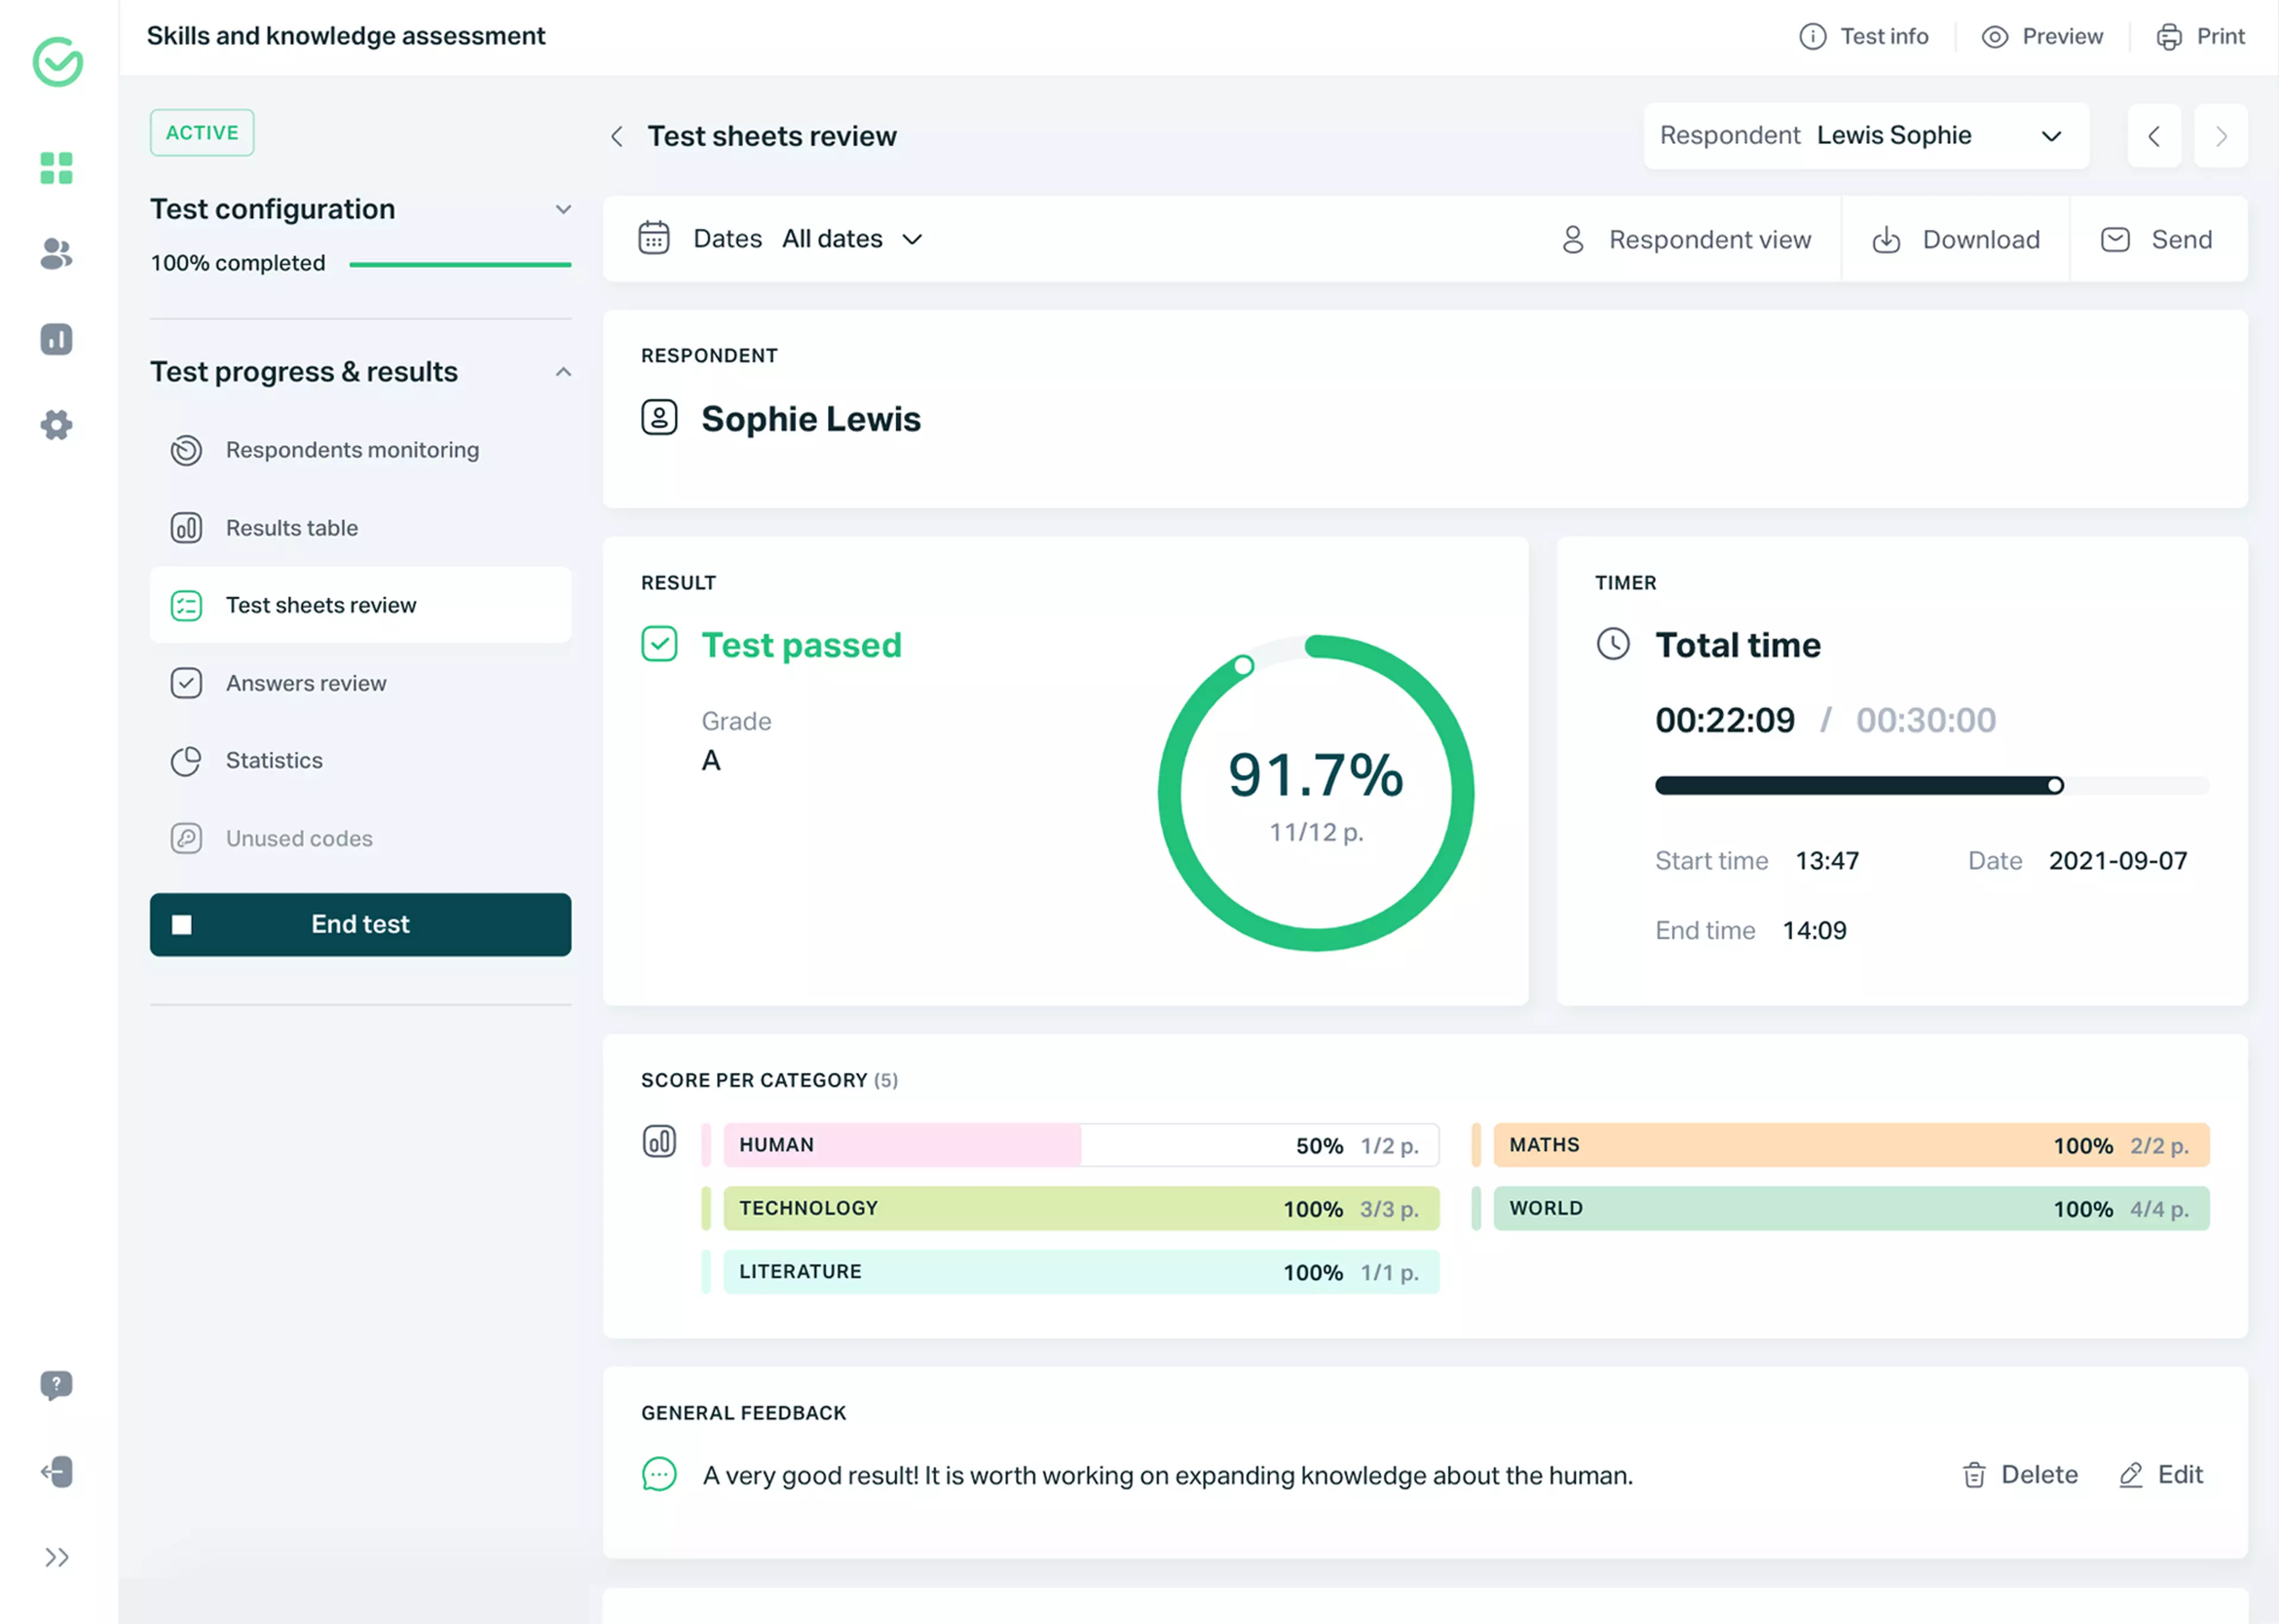Screen dimensions: 2279x1624
Task: Open the Preview menu item
Action: pyautogui.click(x=2043, y=36)
